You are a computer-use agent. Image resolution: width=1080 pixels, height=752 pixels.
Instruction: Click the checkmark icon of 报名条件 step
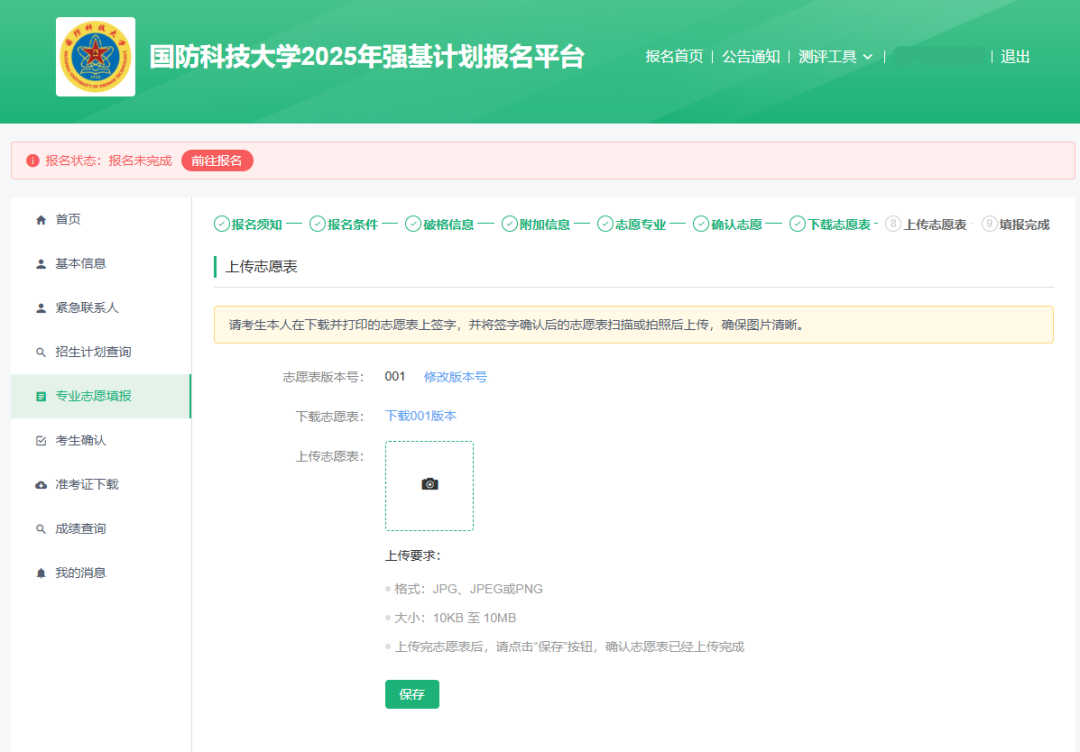[x=318, y=224]
